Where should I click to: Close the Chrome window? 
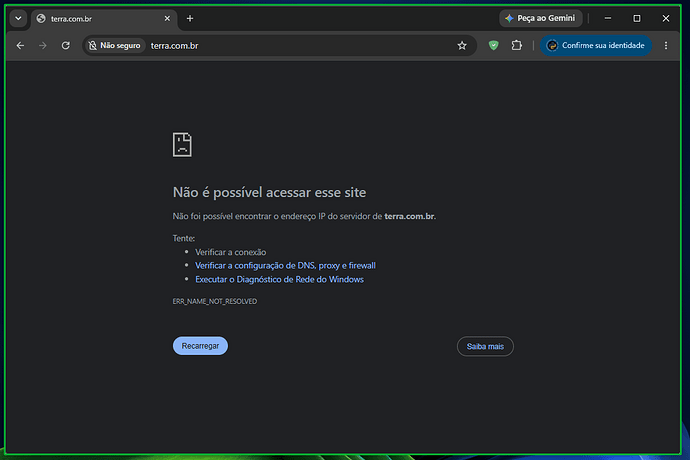pos(666,18)
